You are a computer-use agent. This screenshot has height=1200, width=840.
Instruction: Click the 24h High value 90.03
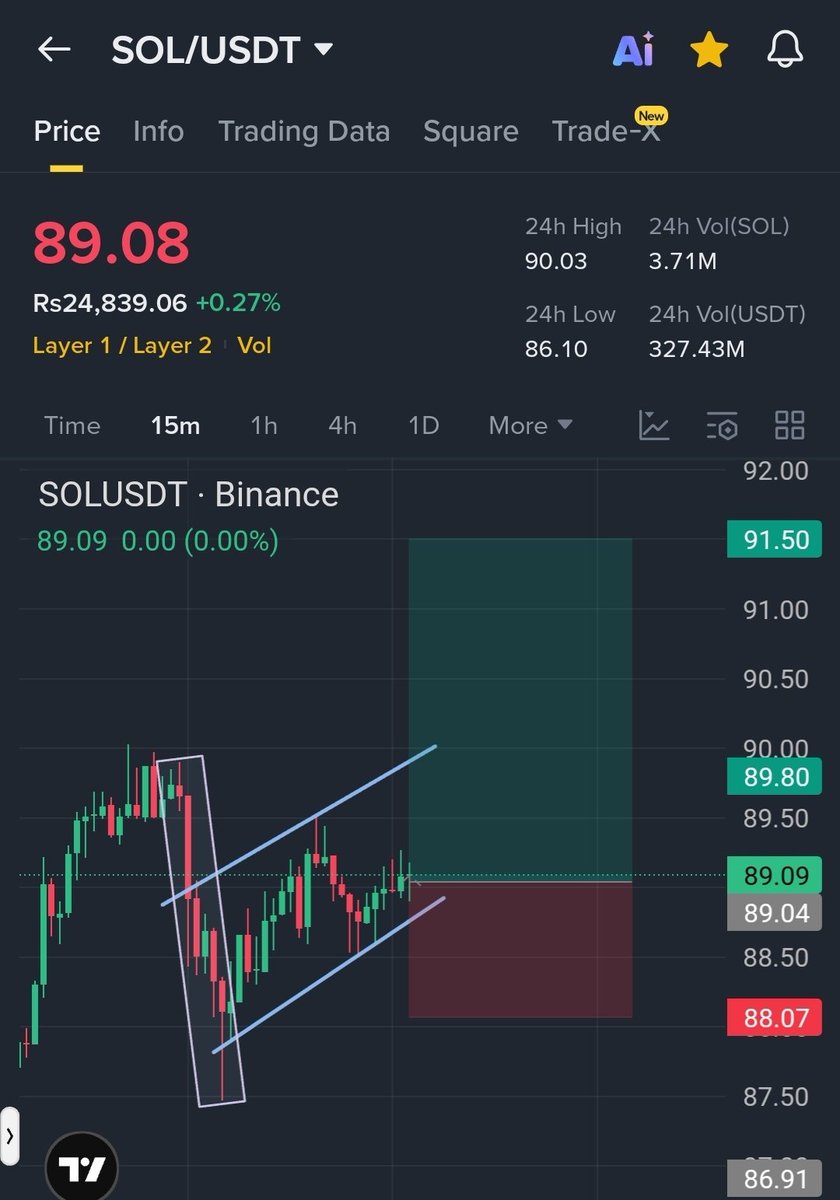[x=556, y=262]
